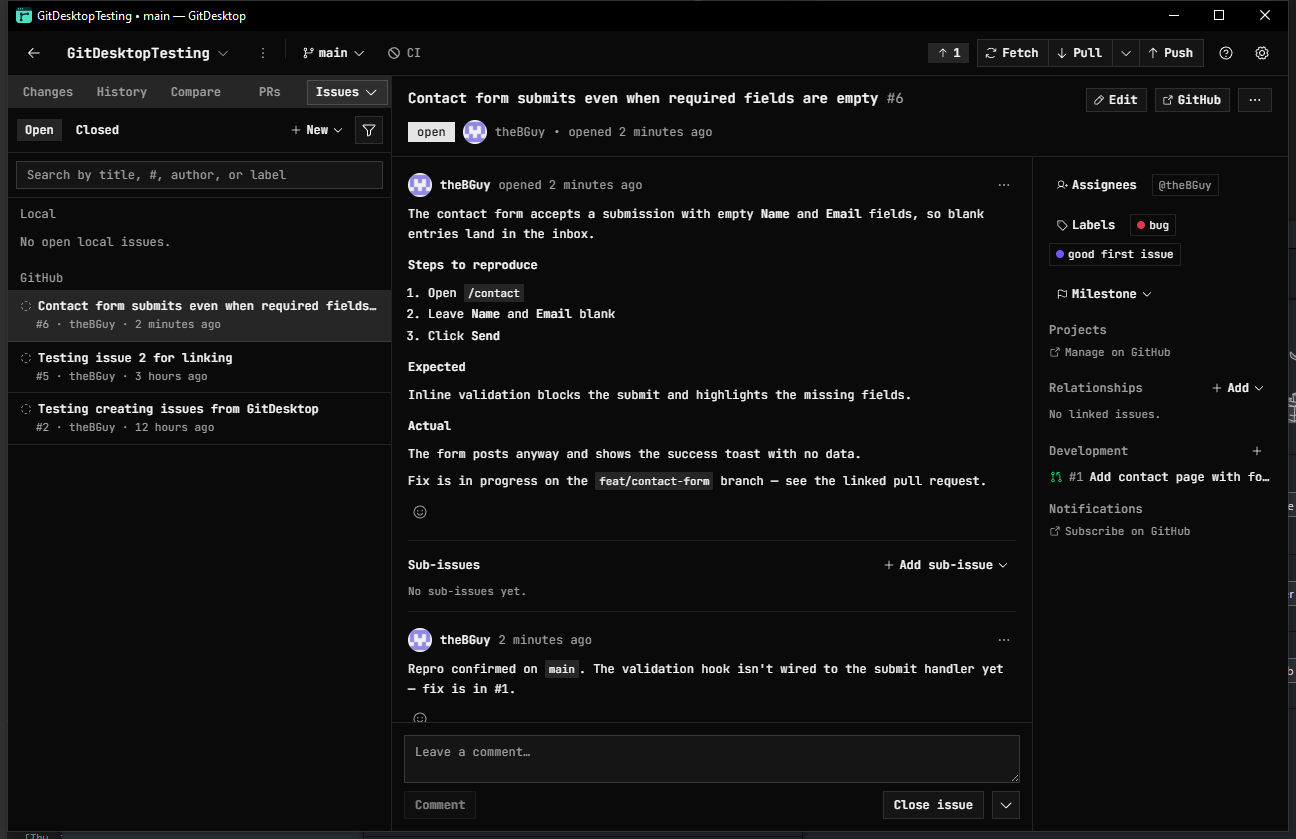
Task: Click the plus icon next to Development
Action: click(x=1257, y=451)
